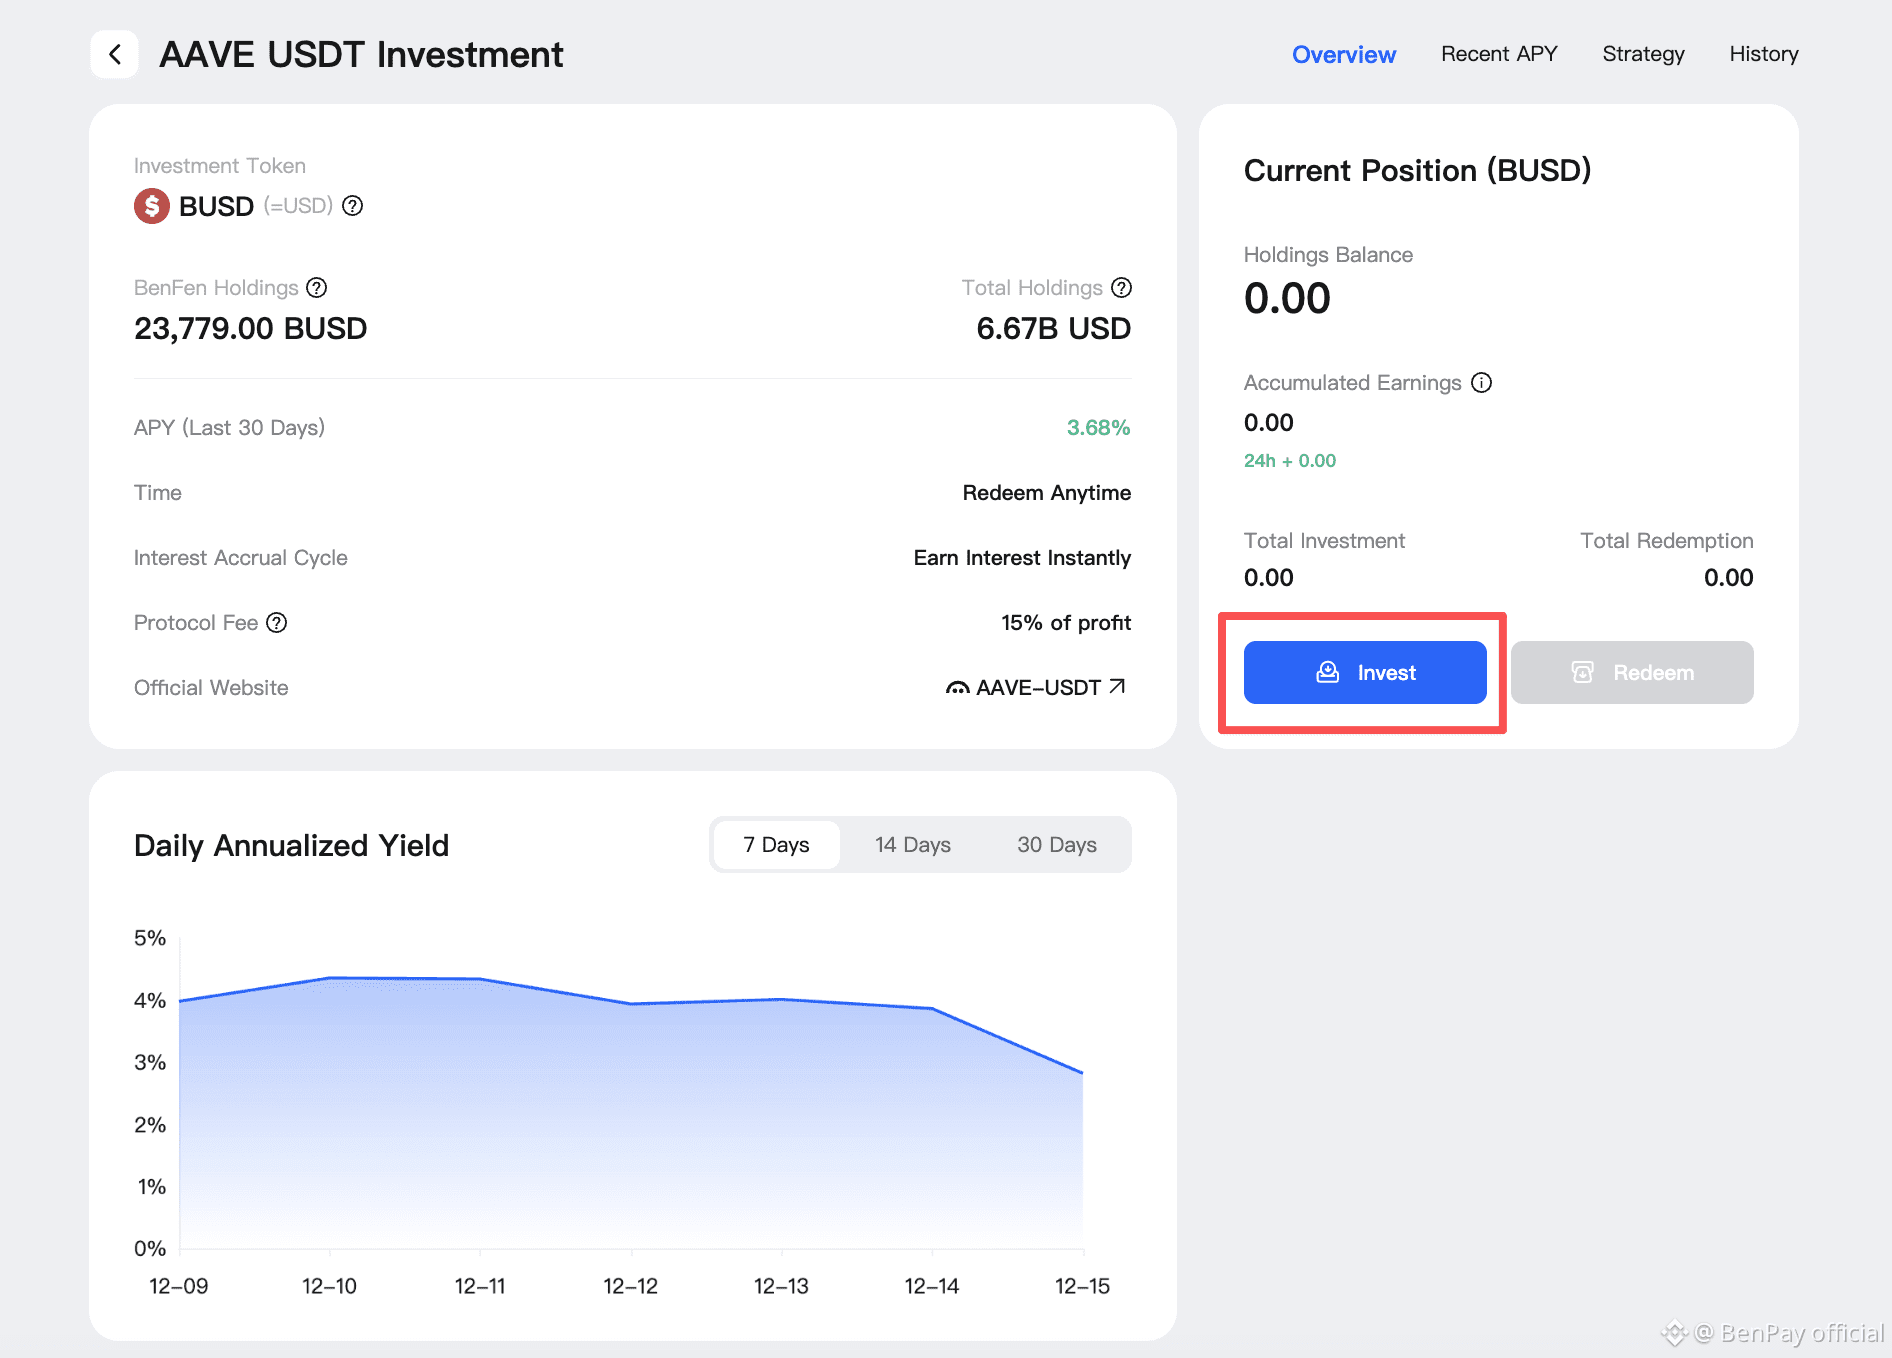Open the Overview tab
The height and width of the screenshot is (1358, 1892).
click(1343, 54)
